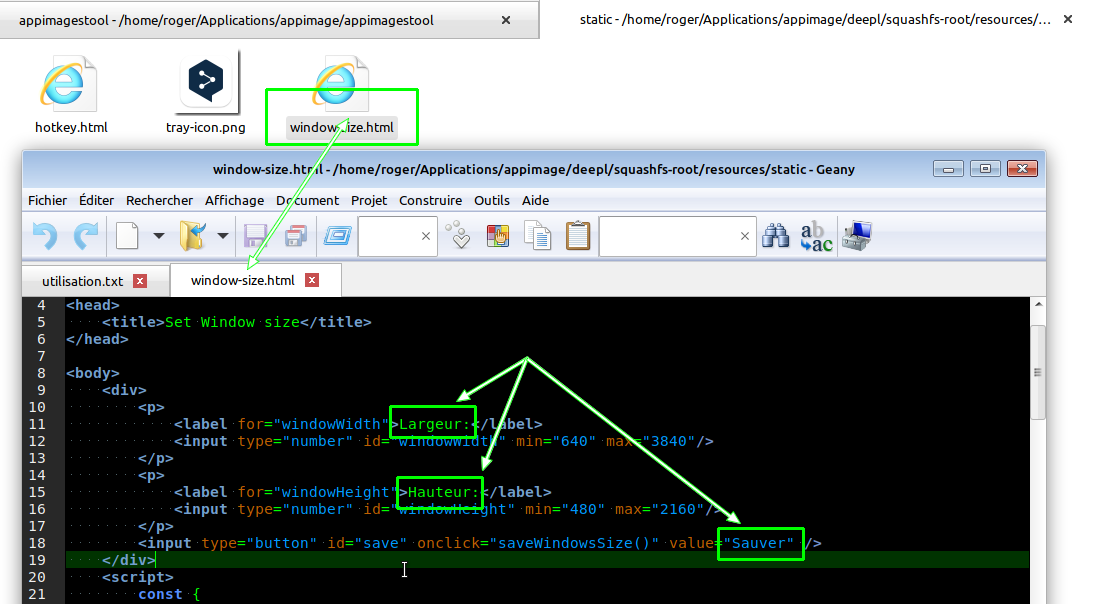This screenshot has height=604, width=1093.
Task: Open the Fichier menu
Action: [48, 200]
